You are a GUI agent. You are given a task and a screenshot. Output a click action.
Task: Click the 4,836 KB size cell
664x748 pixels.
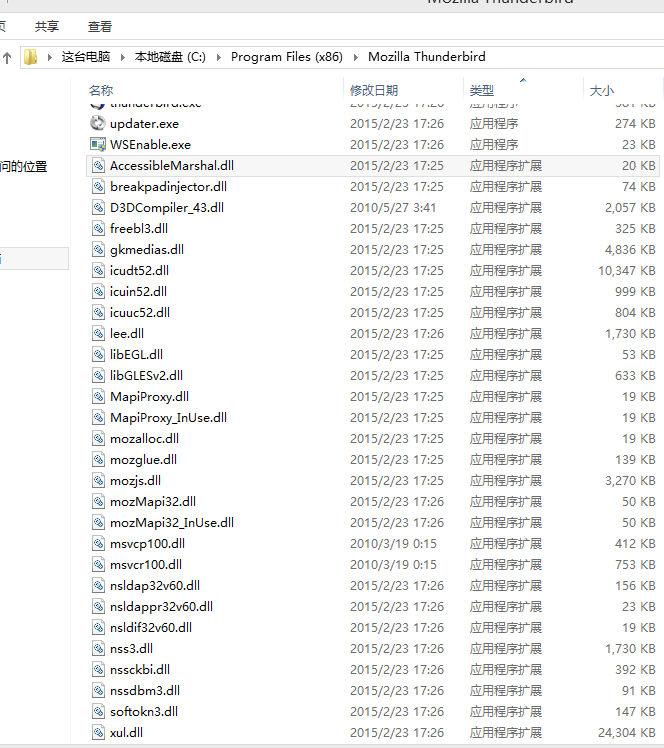point(630,249)
